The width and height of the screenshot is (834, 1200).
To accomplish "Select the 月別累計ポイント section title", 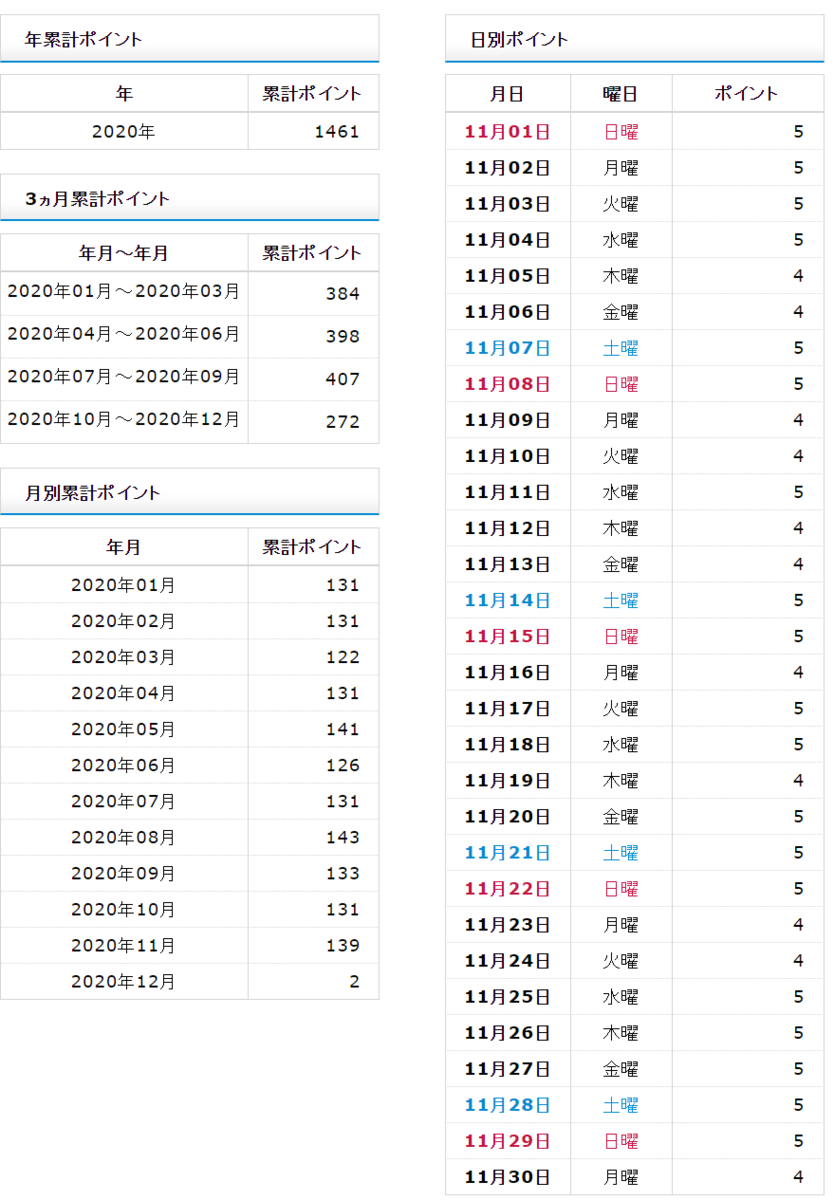I will pos(69,490).
